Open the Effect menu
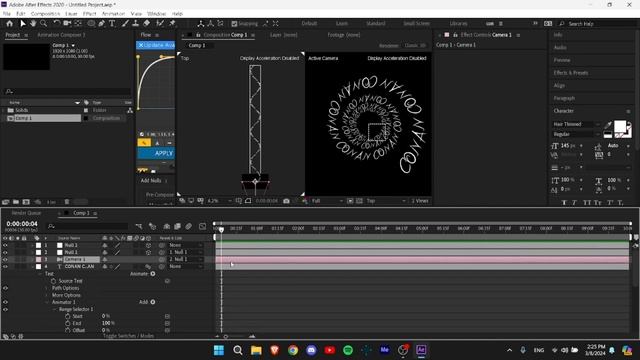The height and width of the screenshot is (360, 640). coord(89,13)
